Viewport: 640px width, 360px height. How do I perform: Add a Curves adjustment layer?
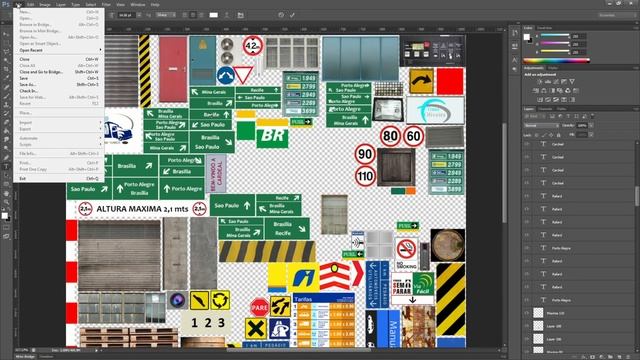click(556, 82)
